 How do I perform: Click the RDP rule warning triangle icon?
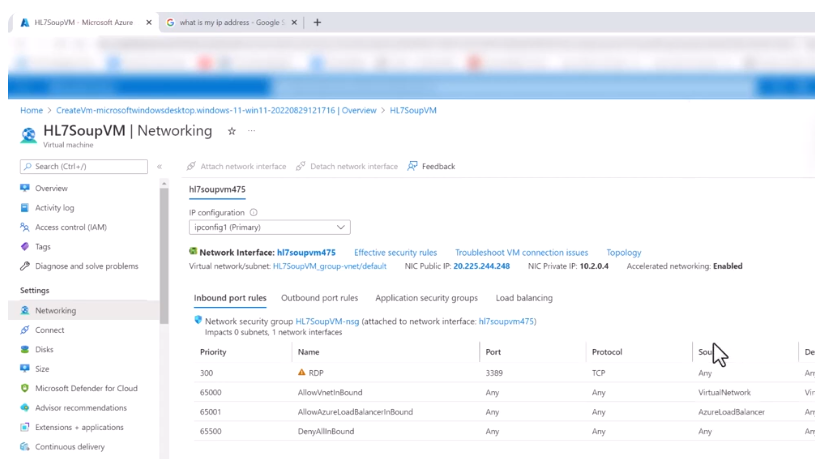coord(301,372)
